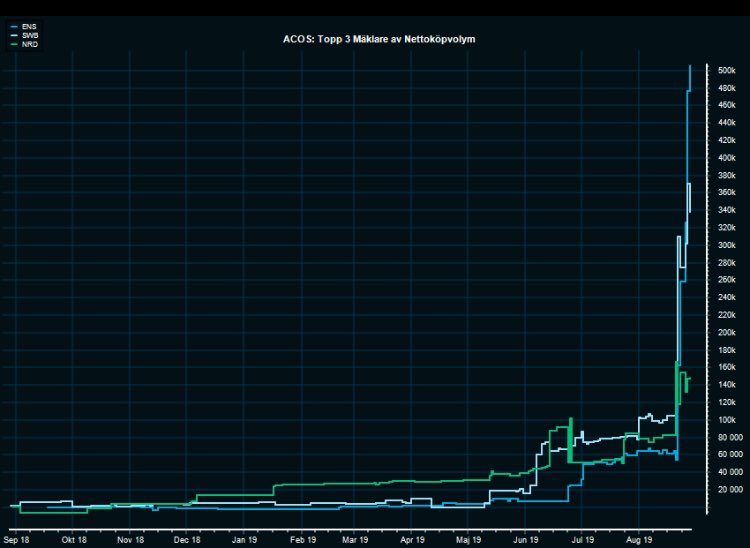This screenshot has height=548, width=750.
Task: Select the Mar 19 axis label
Action: tap(355, 540)
